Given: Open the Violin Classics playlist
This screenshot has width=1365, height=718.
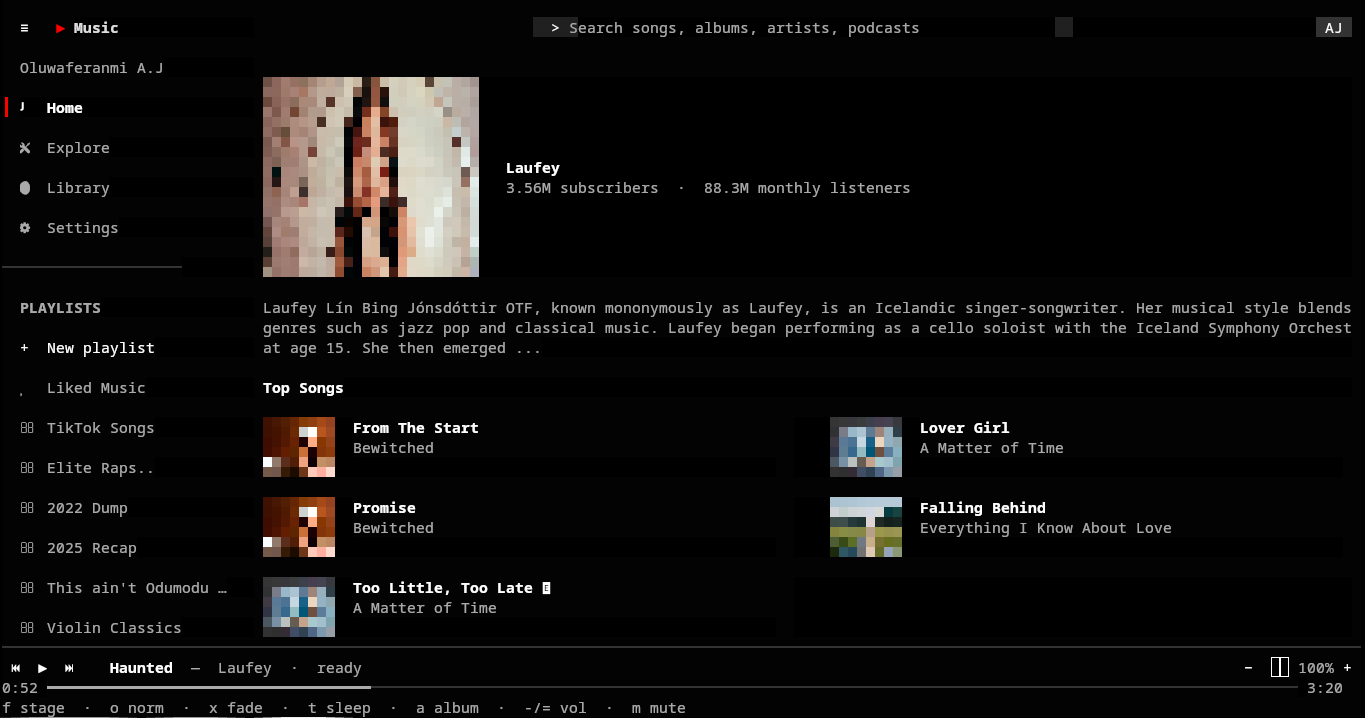Looking at the screenshot, I should (114, 628).
